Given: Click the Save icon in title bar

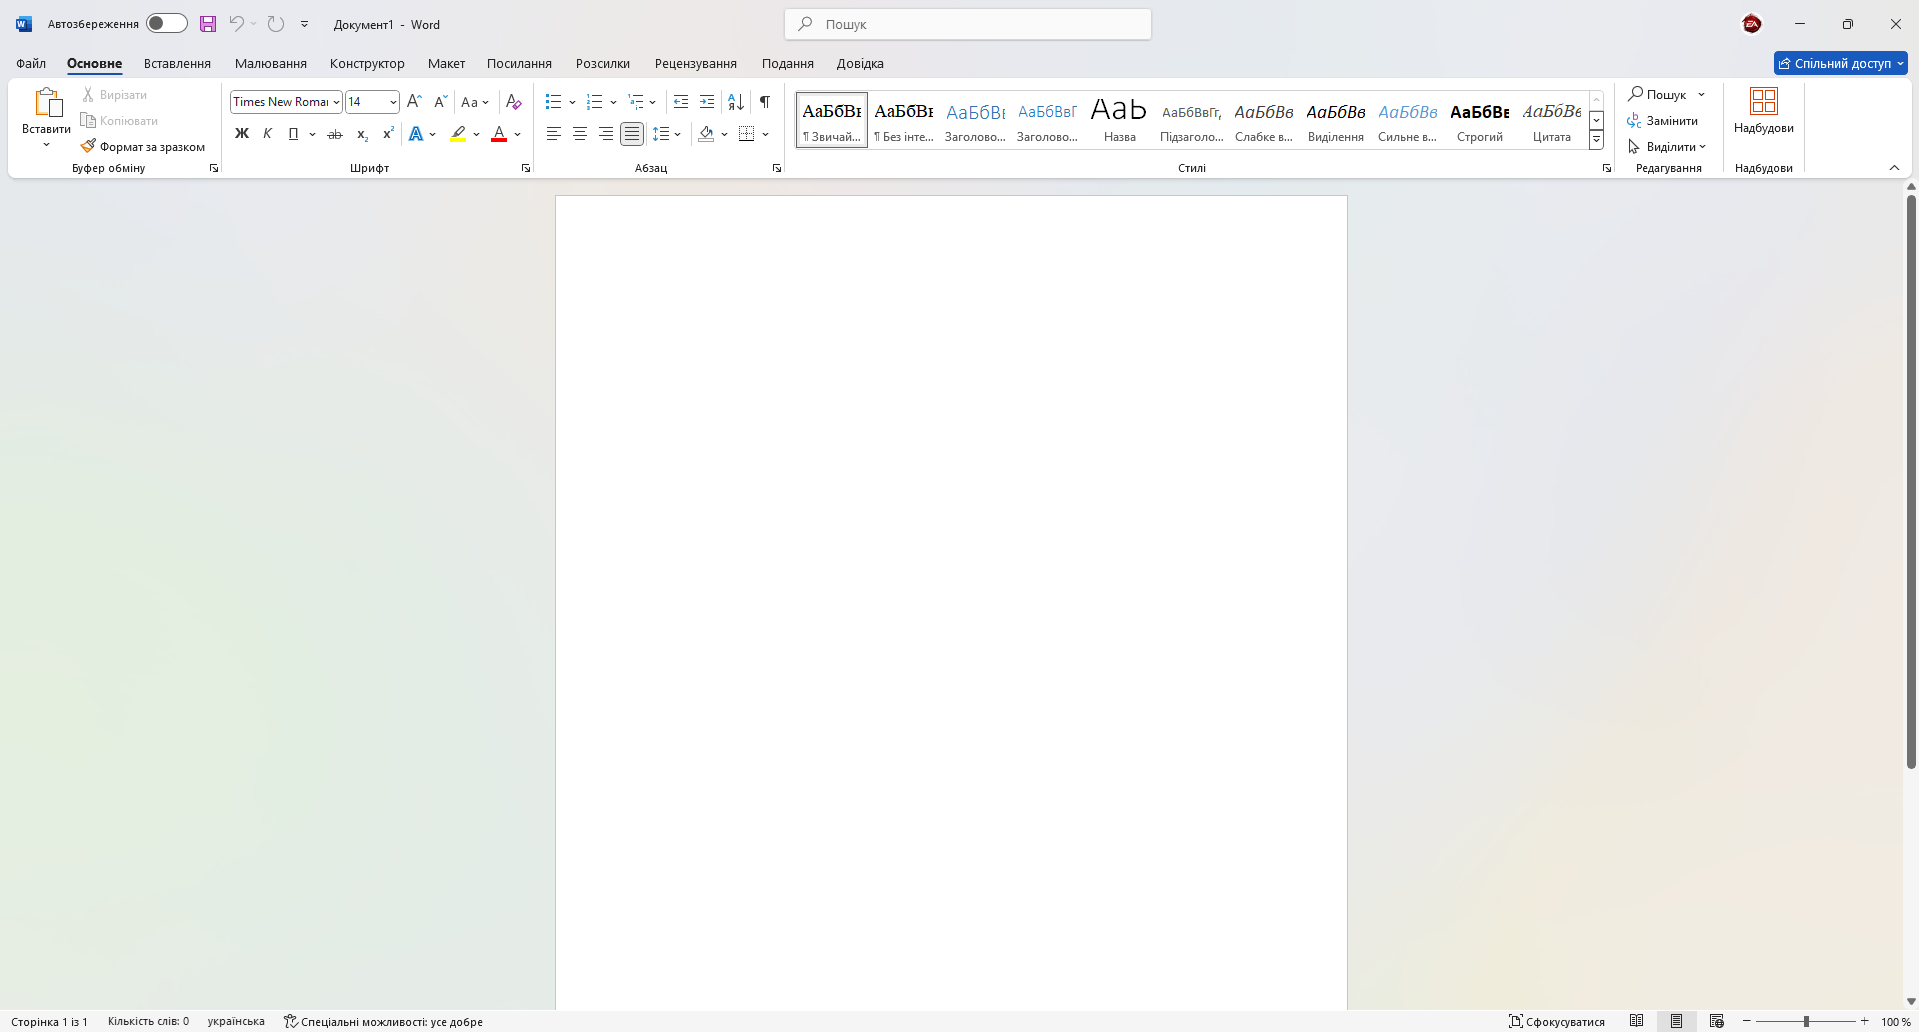Looking at the screenshot, I should pos(208,24).
